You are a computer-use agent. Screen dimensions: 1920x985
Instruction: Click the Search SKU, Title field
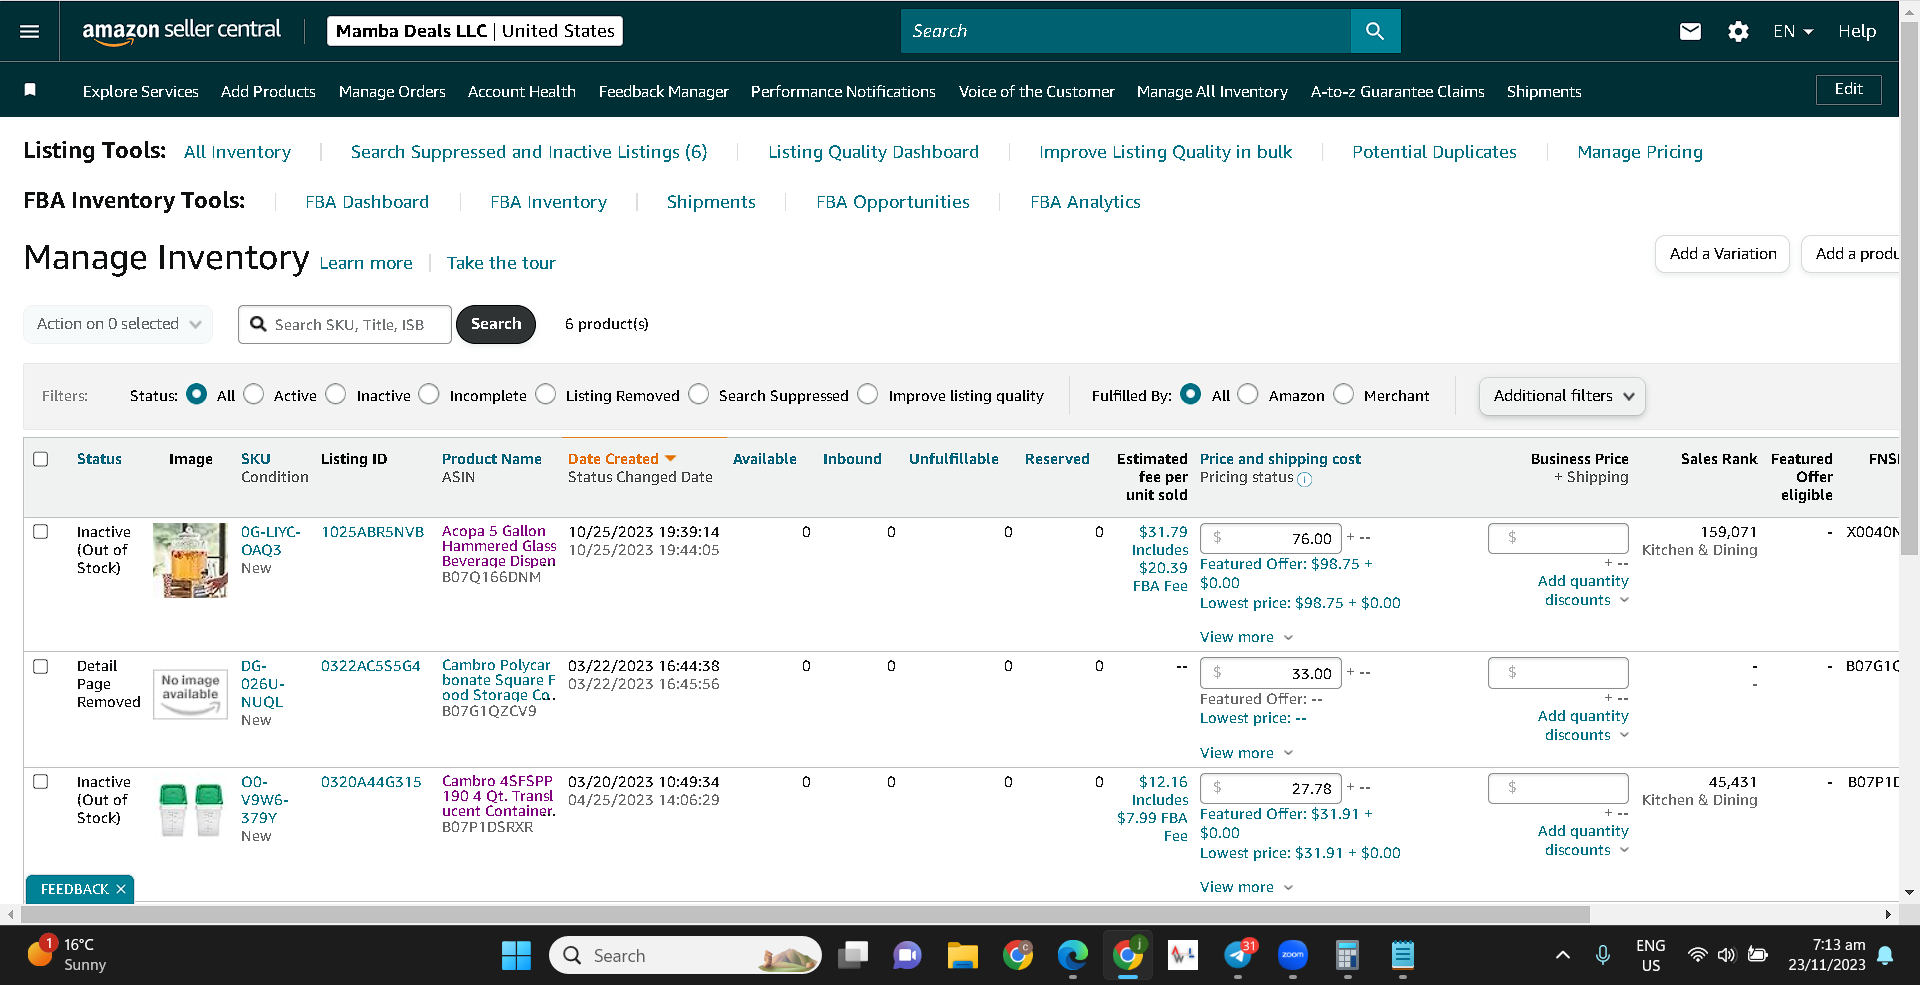[345, 324]
